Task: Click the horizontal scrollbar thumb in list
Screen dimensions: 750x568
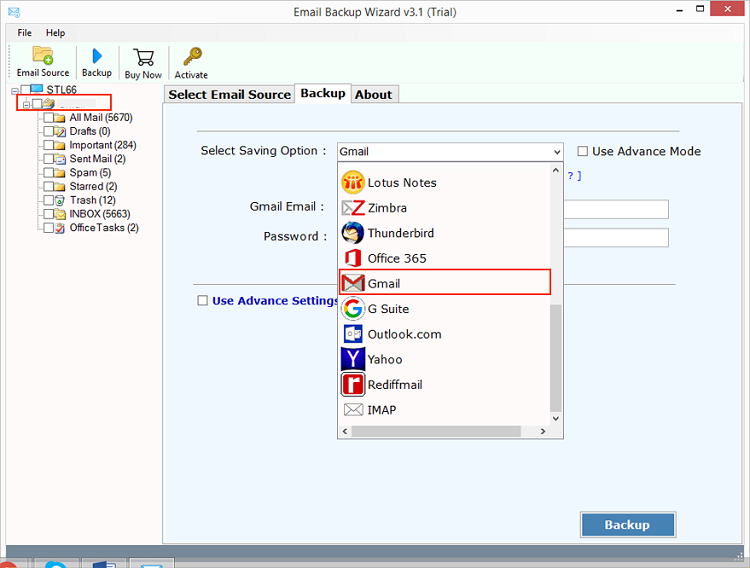Action: pos(436,431)
